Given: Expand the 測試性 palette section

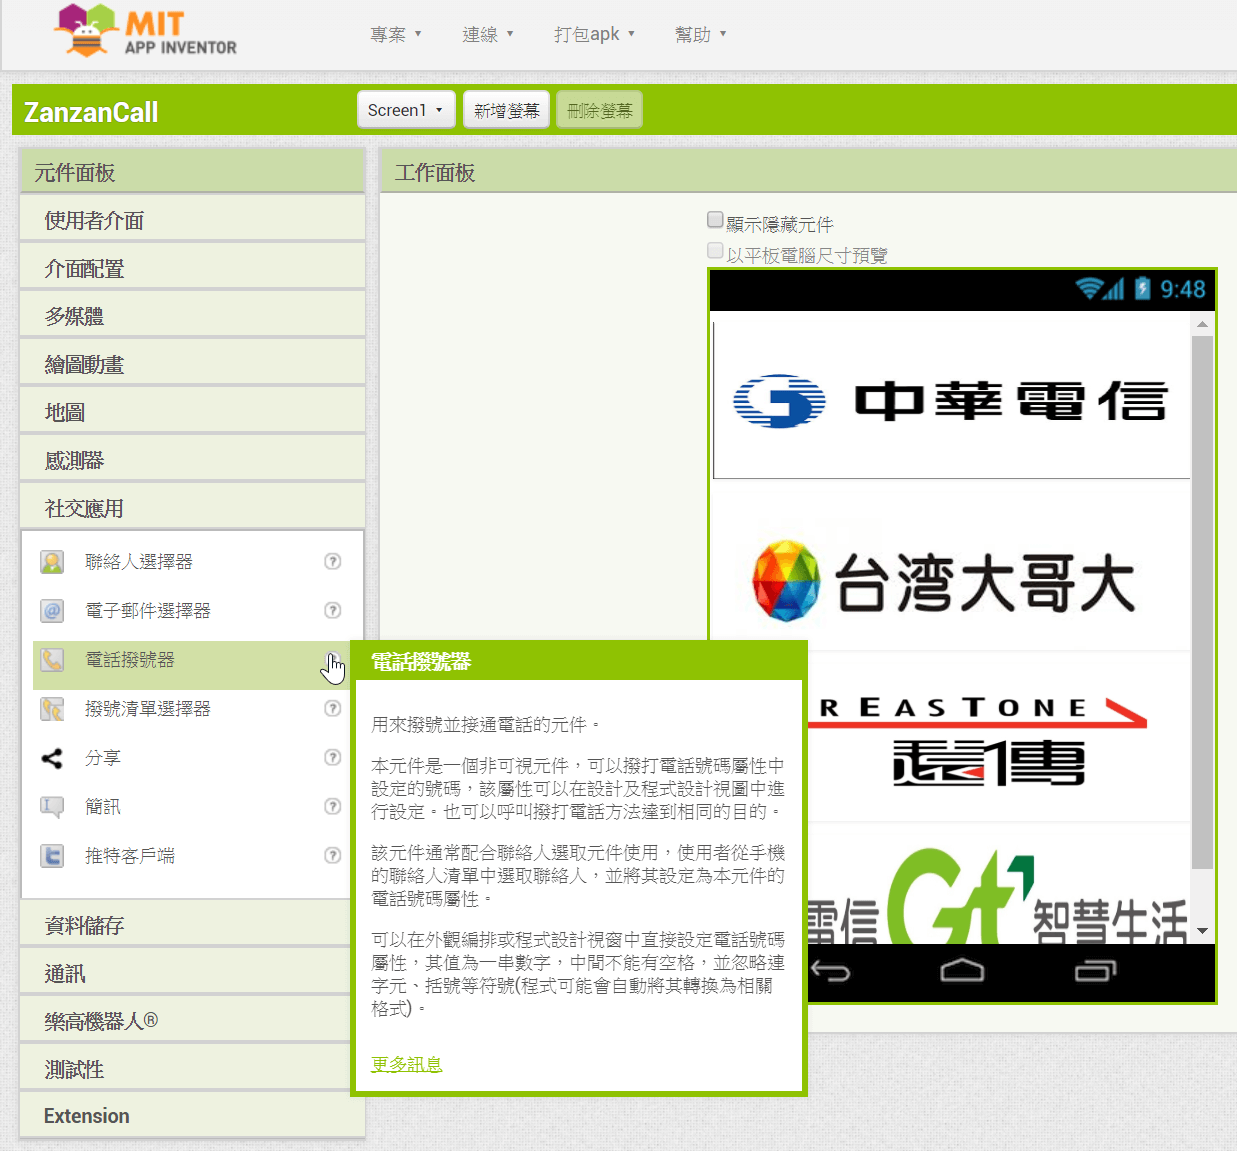Looking at the screenshot, I should (x=192, y=1069).
